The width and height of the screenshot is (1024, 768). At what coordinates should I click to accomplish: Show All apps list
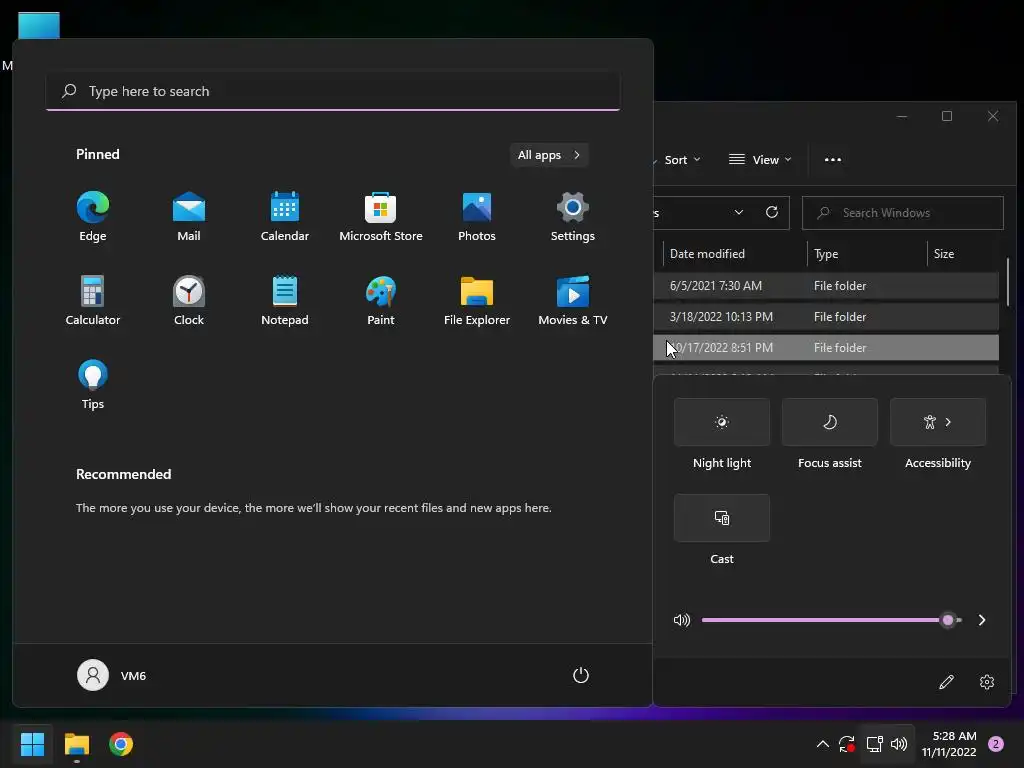[x=549, y=155]
